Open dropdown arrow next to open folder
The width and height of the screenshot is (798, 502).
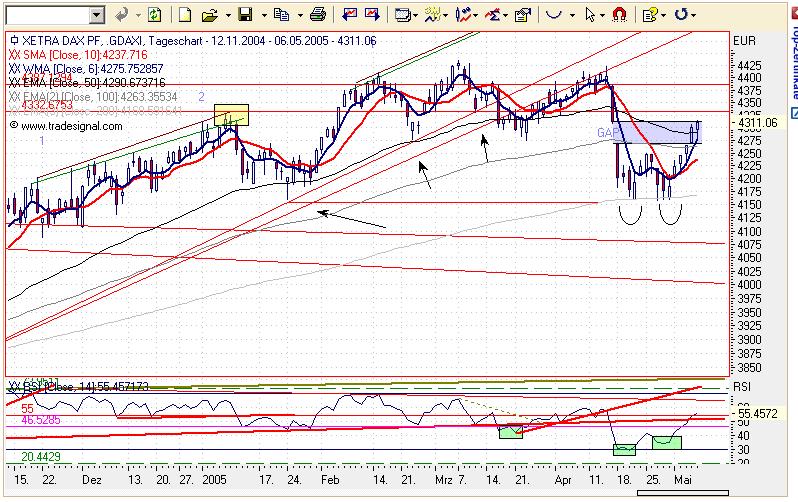click(x=227, y=16)
